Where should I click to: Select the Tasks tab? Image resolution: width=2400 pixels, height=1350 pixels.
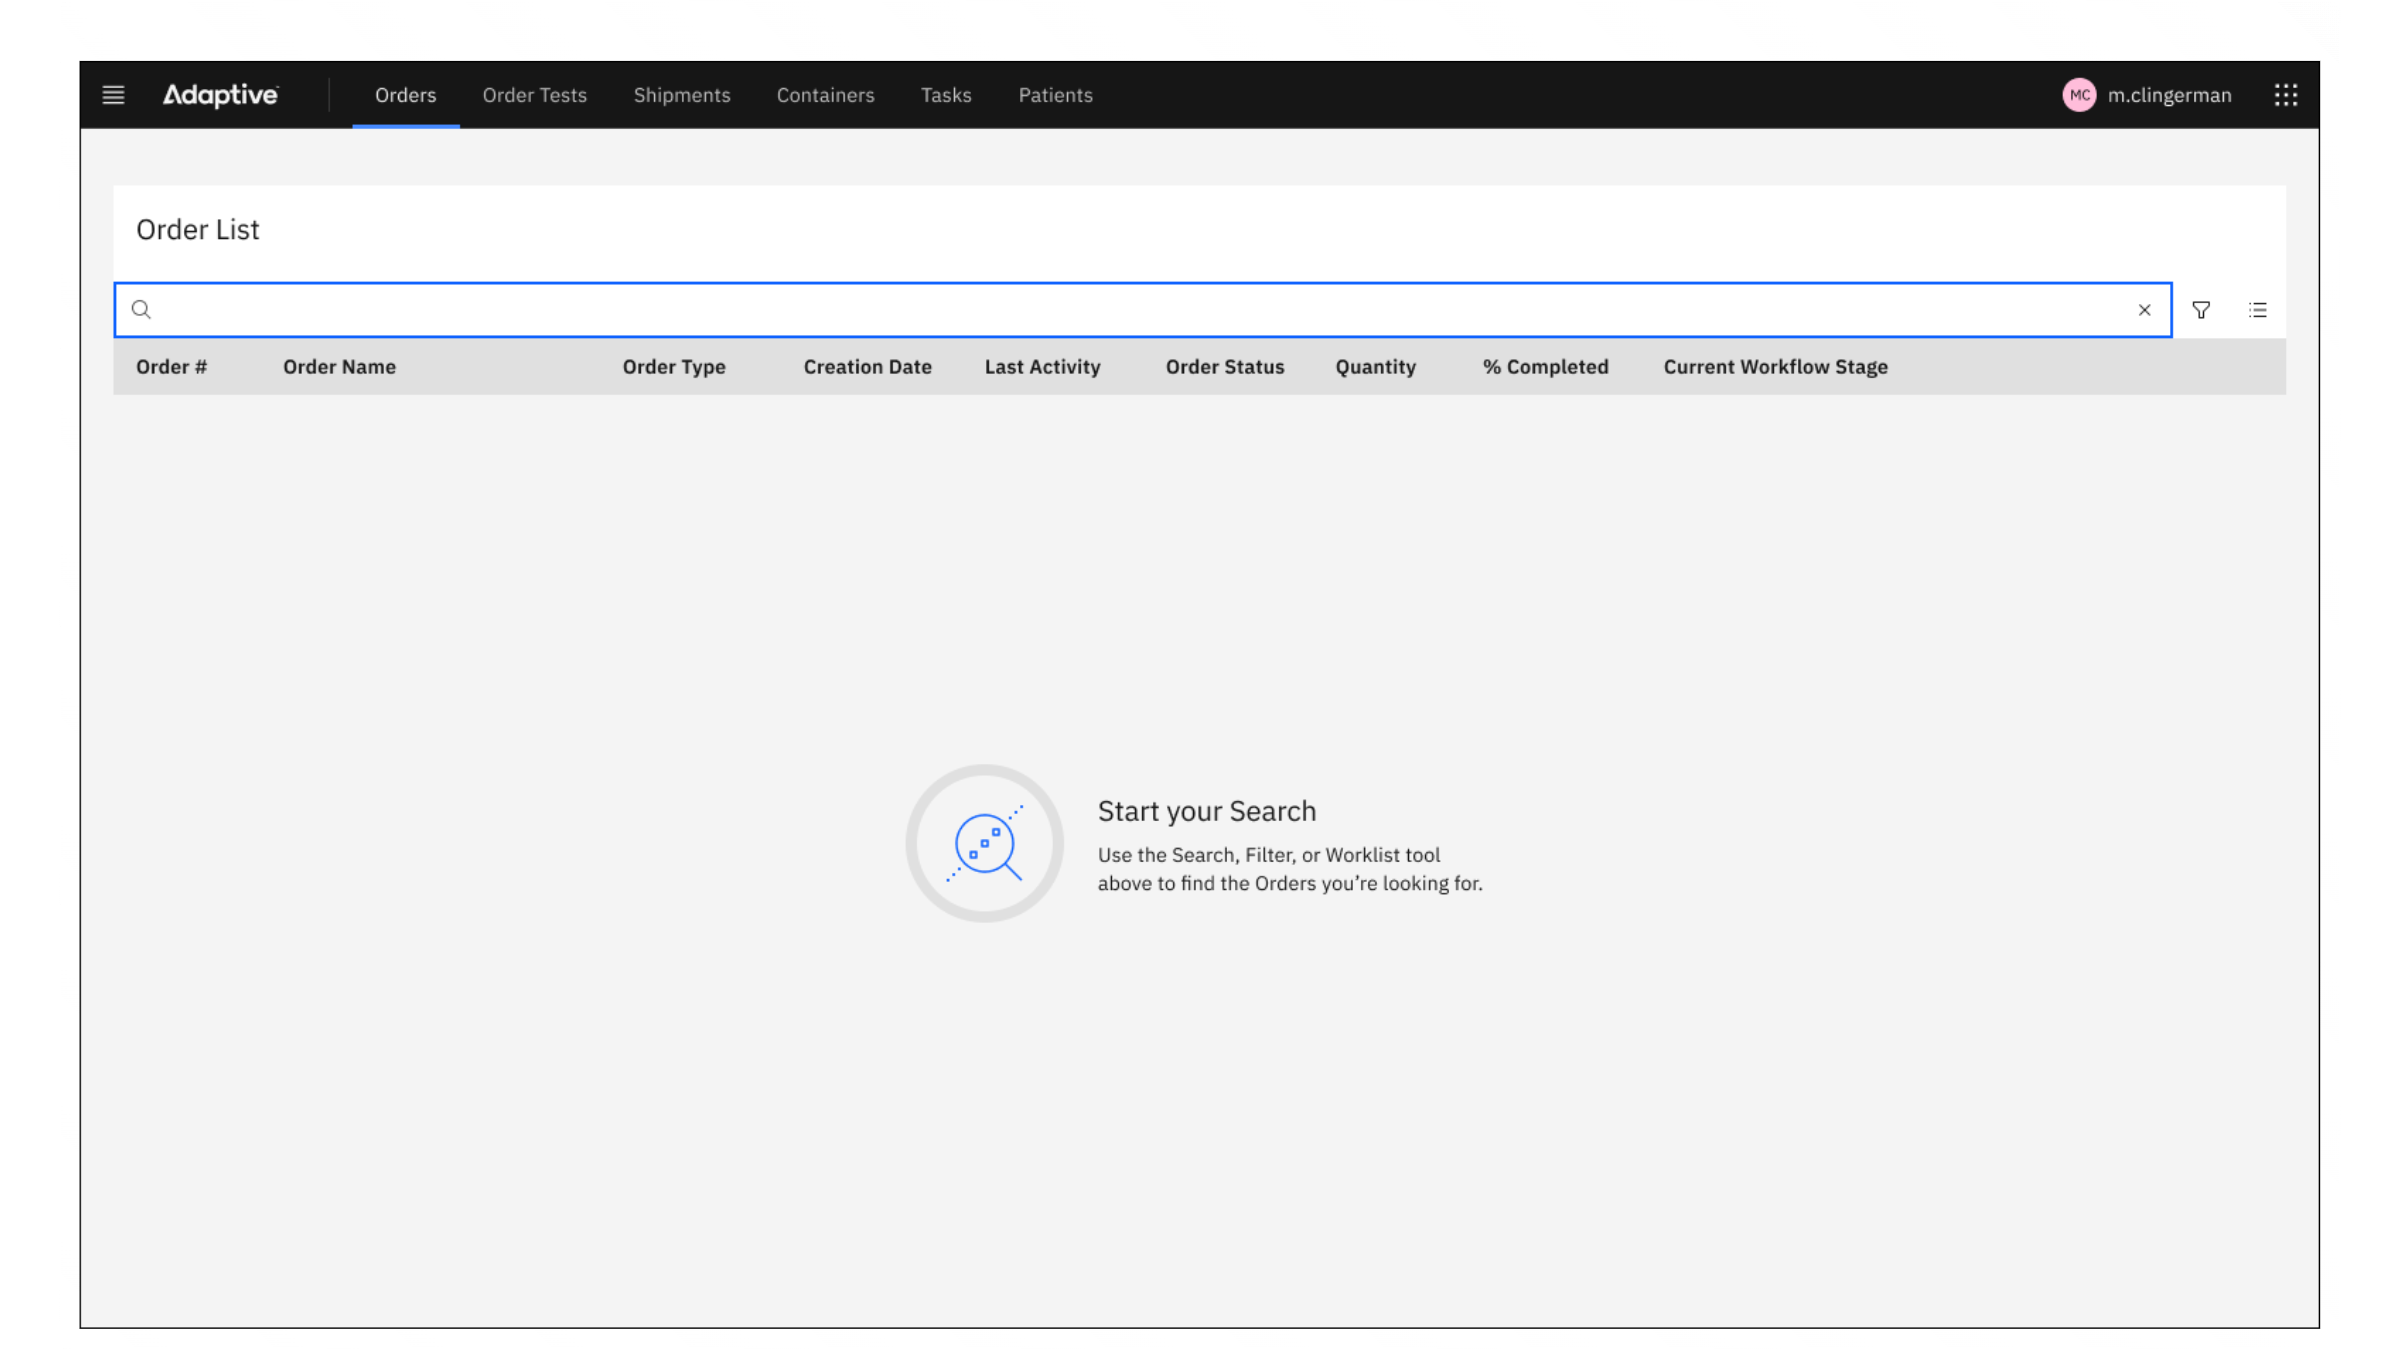coord(945,95)
